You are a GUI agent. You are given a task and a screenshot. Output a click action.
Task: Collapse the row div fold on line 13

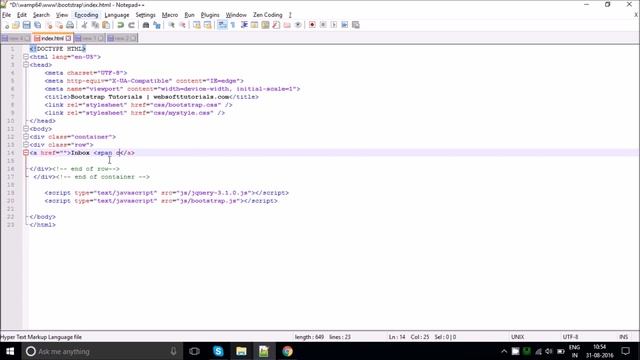click(x=26, y=144)
